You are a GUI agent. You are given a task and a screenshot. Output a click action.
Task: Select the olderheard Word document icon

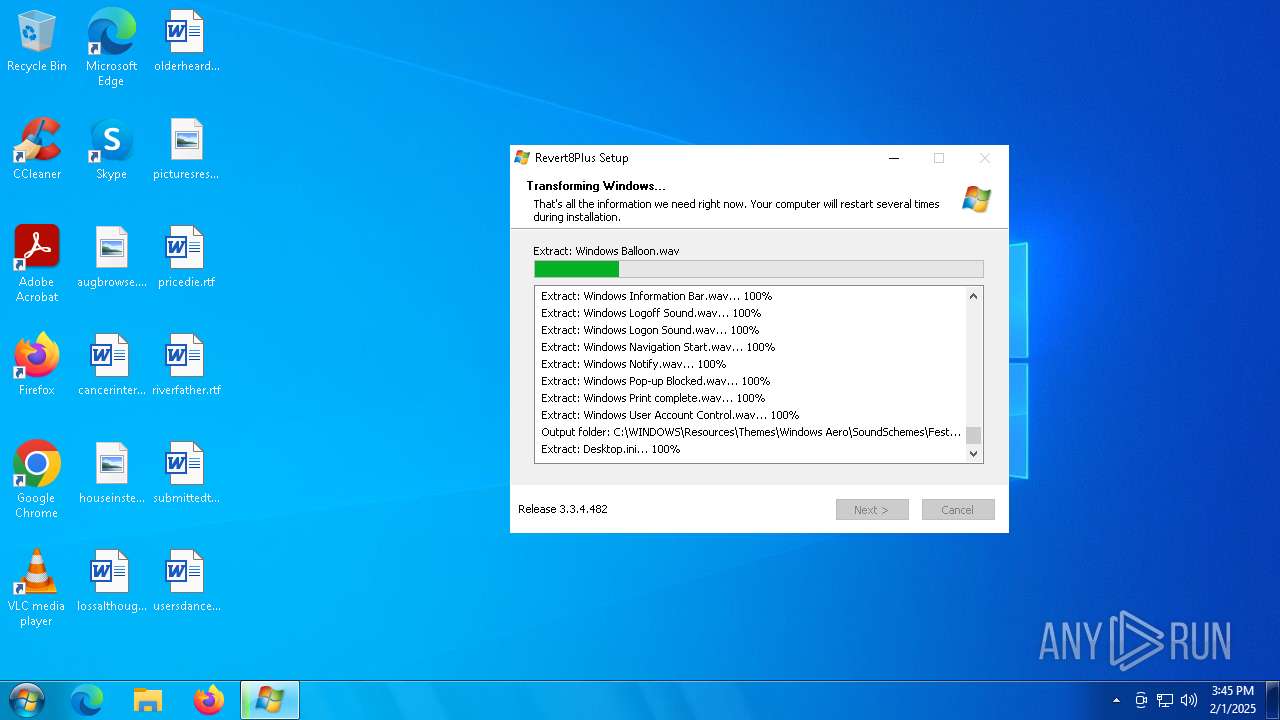[x=186, y=42]
